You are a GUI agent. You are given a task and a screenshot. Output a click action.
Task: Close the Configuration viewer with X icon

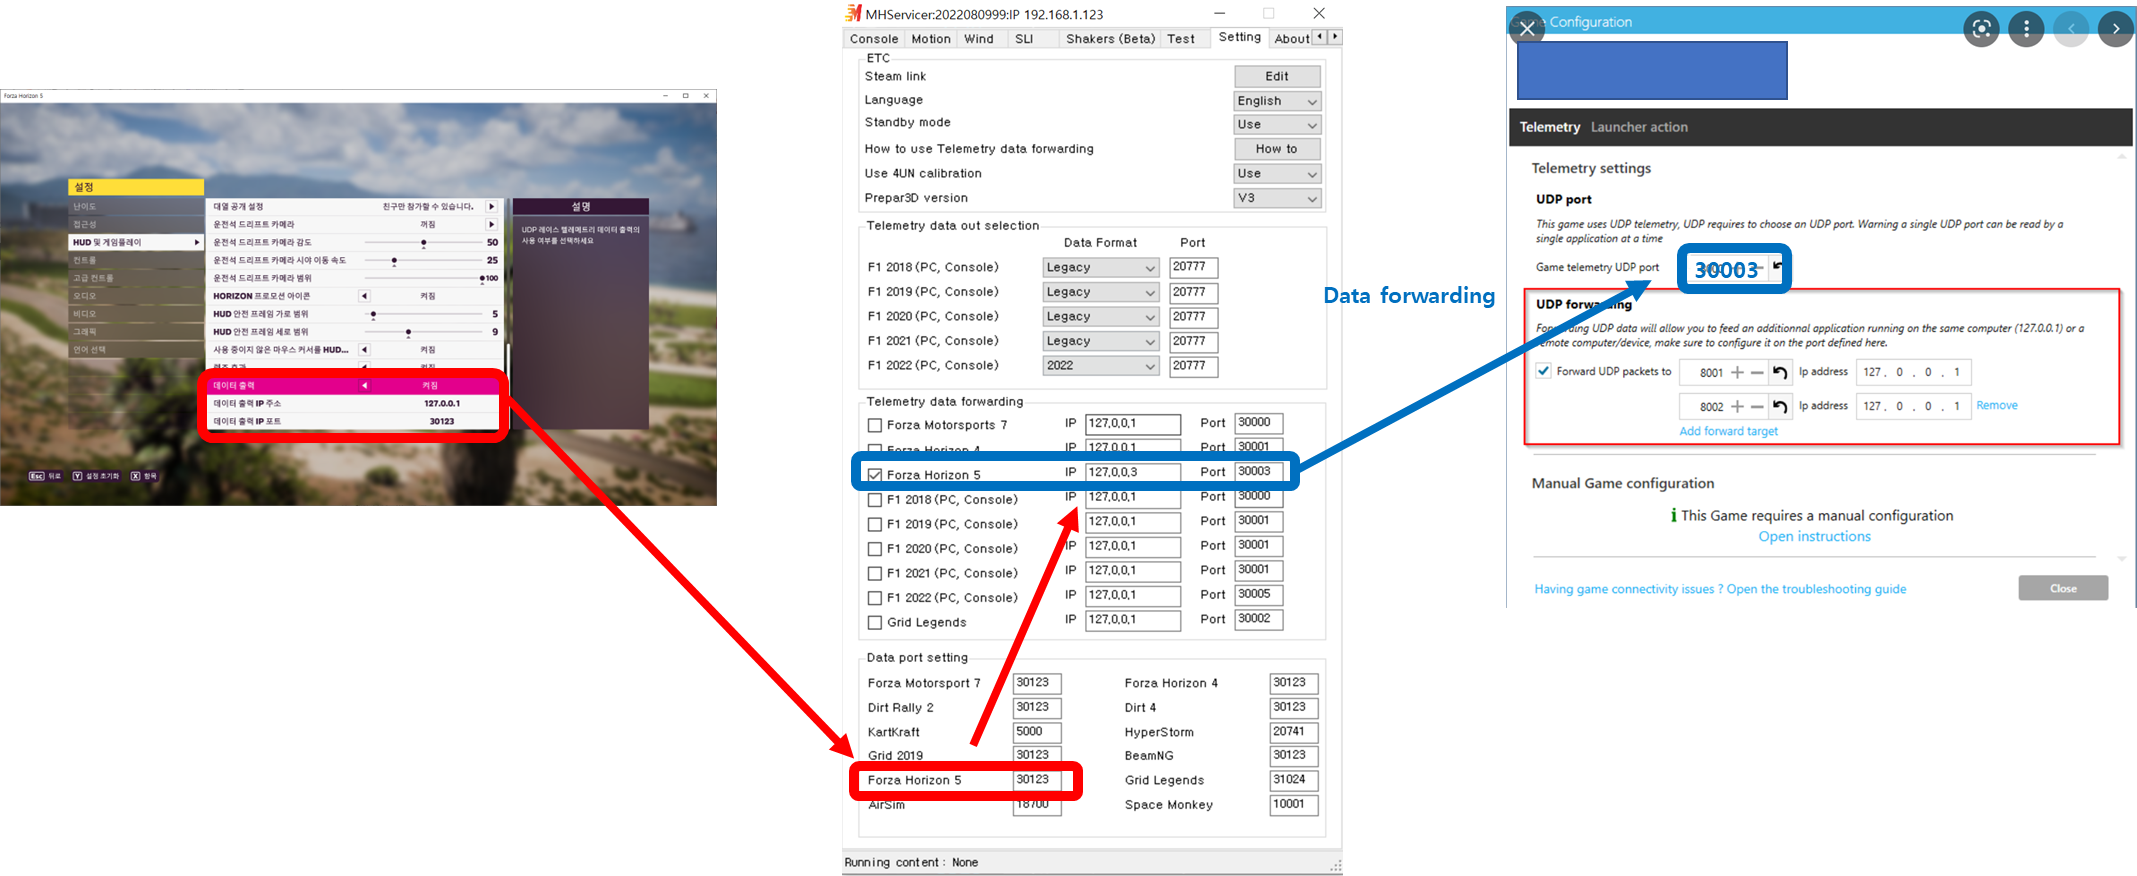tap(1527, 29)
